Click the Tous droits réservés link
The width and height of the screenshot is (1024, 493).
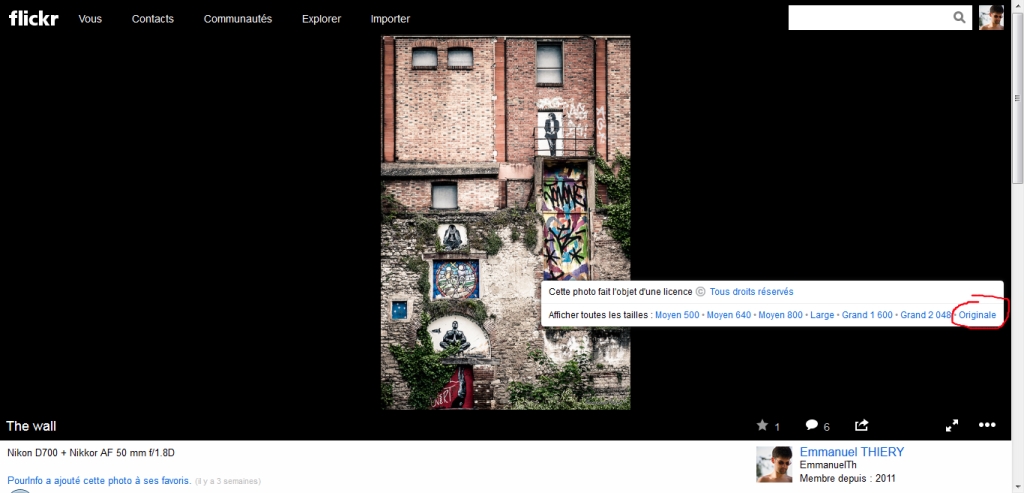[752, 292]
